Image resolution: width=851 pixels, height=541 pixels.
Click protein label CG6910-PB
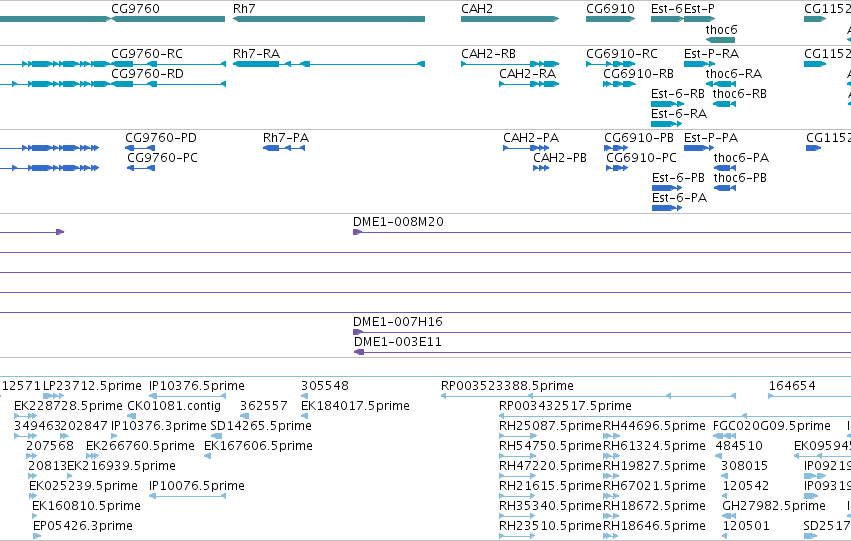pos(639,138)
